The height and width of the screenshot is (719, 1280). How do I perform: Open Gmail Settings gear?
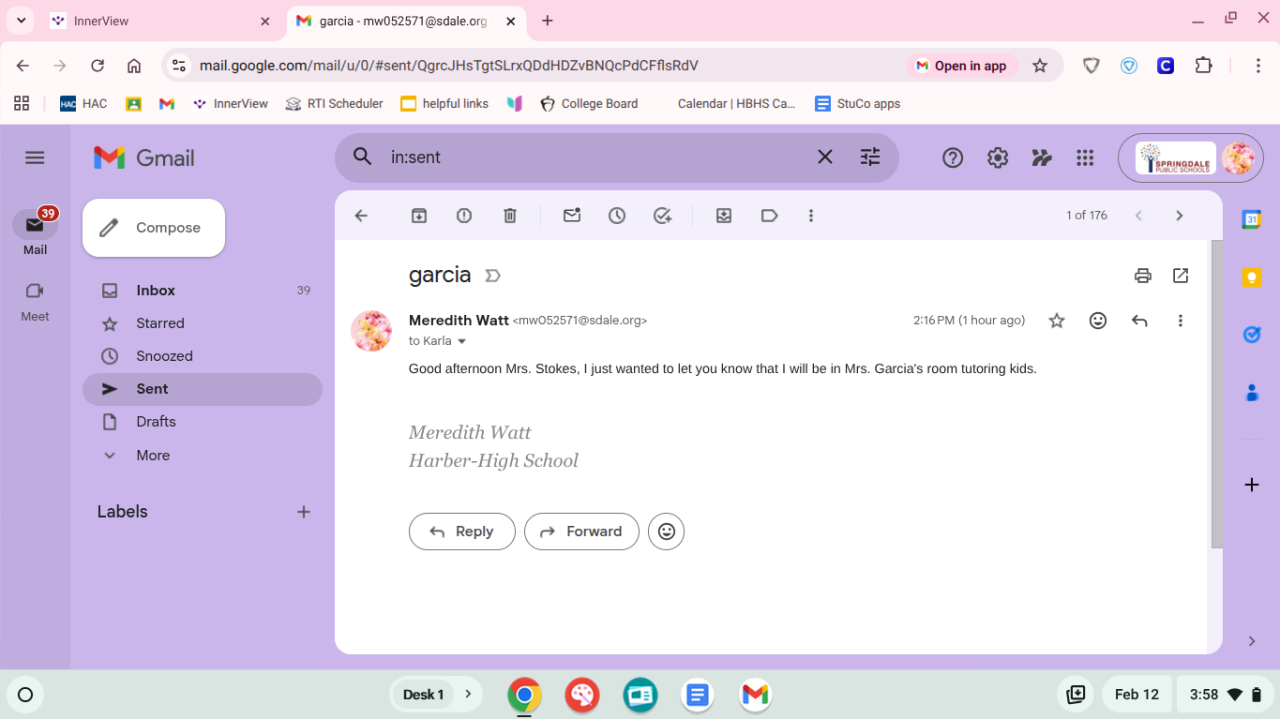(997, 158)
